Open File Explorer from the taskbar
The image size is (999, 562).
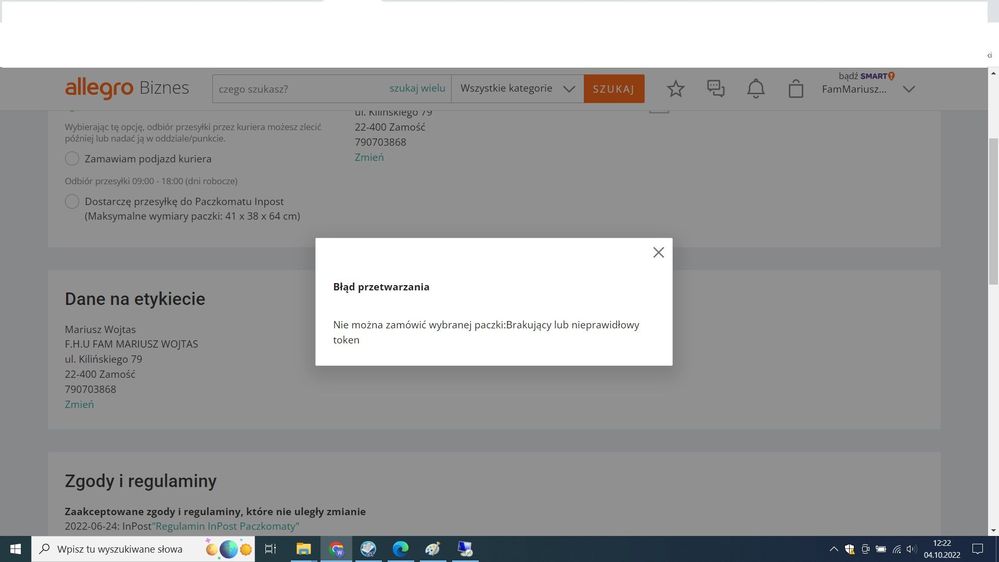(304, 549)
